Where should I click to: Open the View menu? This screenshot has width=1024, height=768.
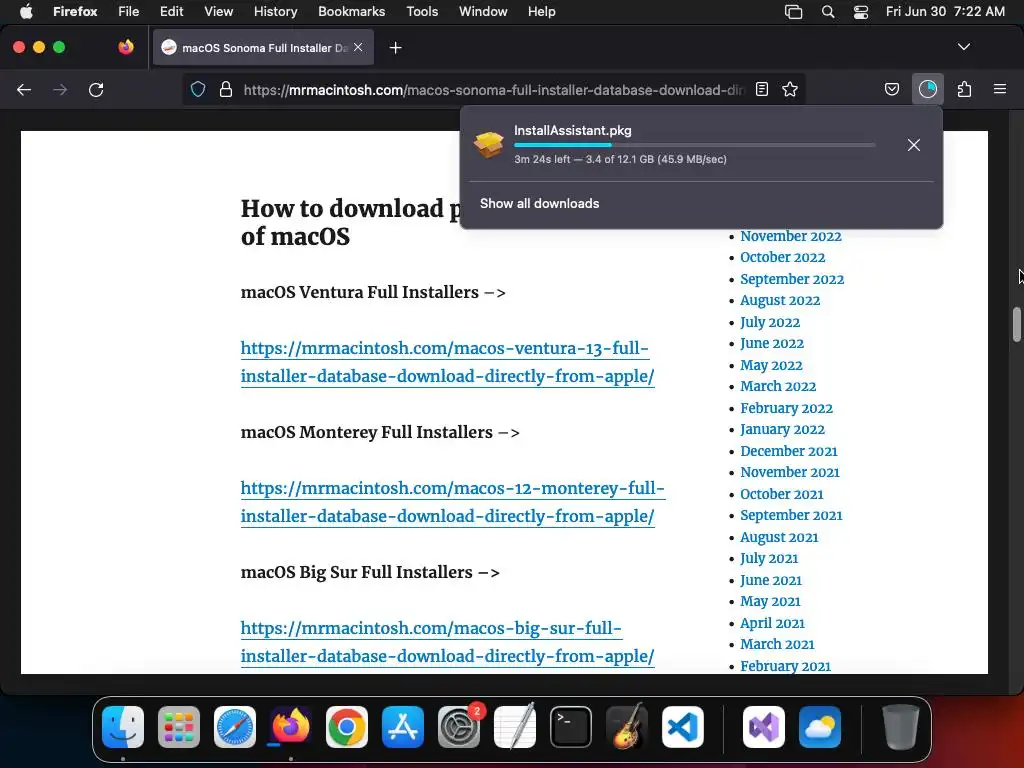tap(218, 12)
